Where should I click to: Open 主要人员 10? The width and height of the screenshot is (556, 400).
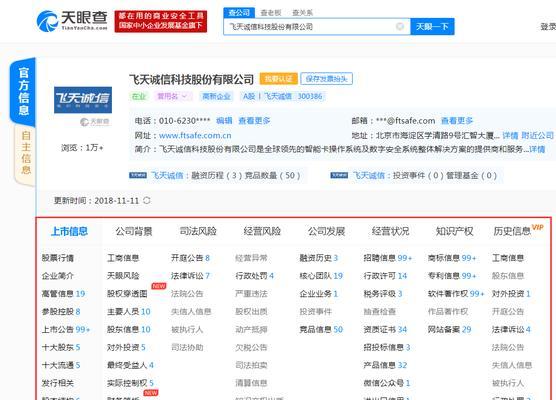coord(129,311)
